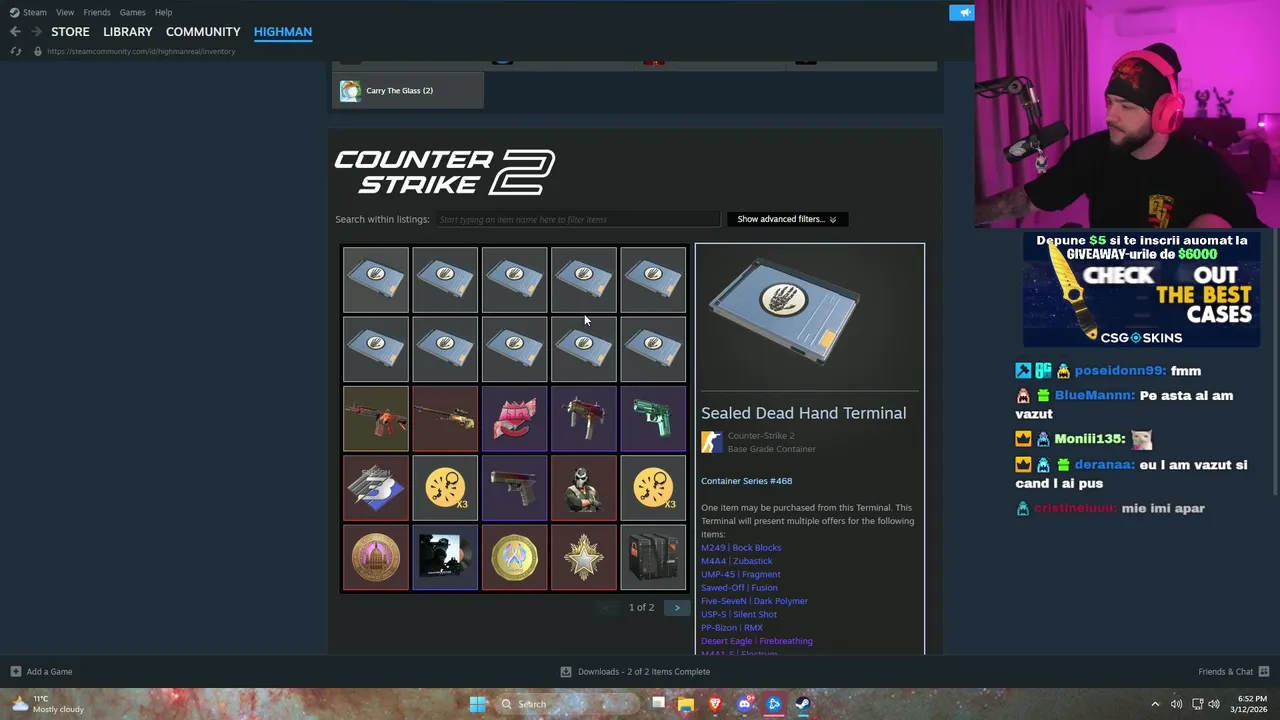This screenshot has width=1280, height=720.
Task: Open UMP-45 | Fragment link
Action: (741, 575)
